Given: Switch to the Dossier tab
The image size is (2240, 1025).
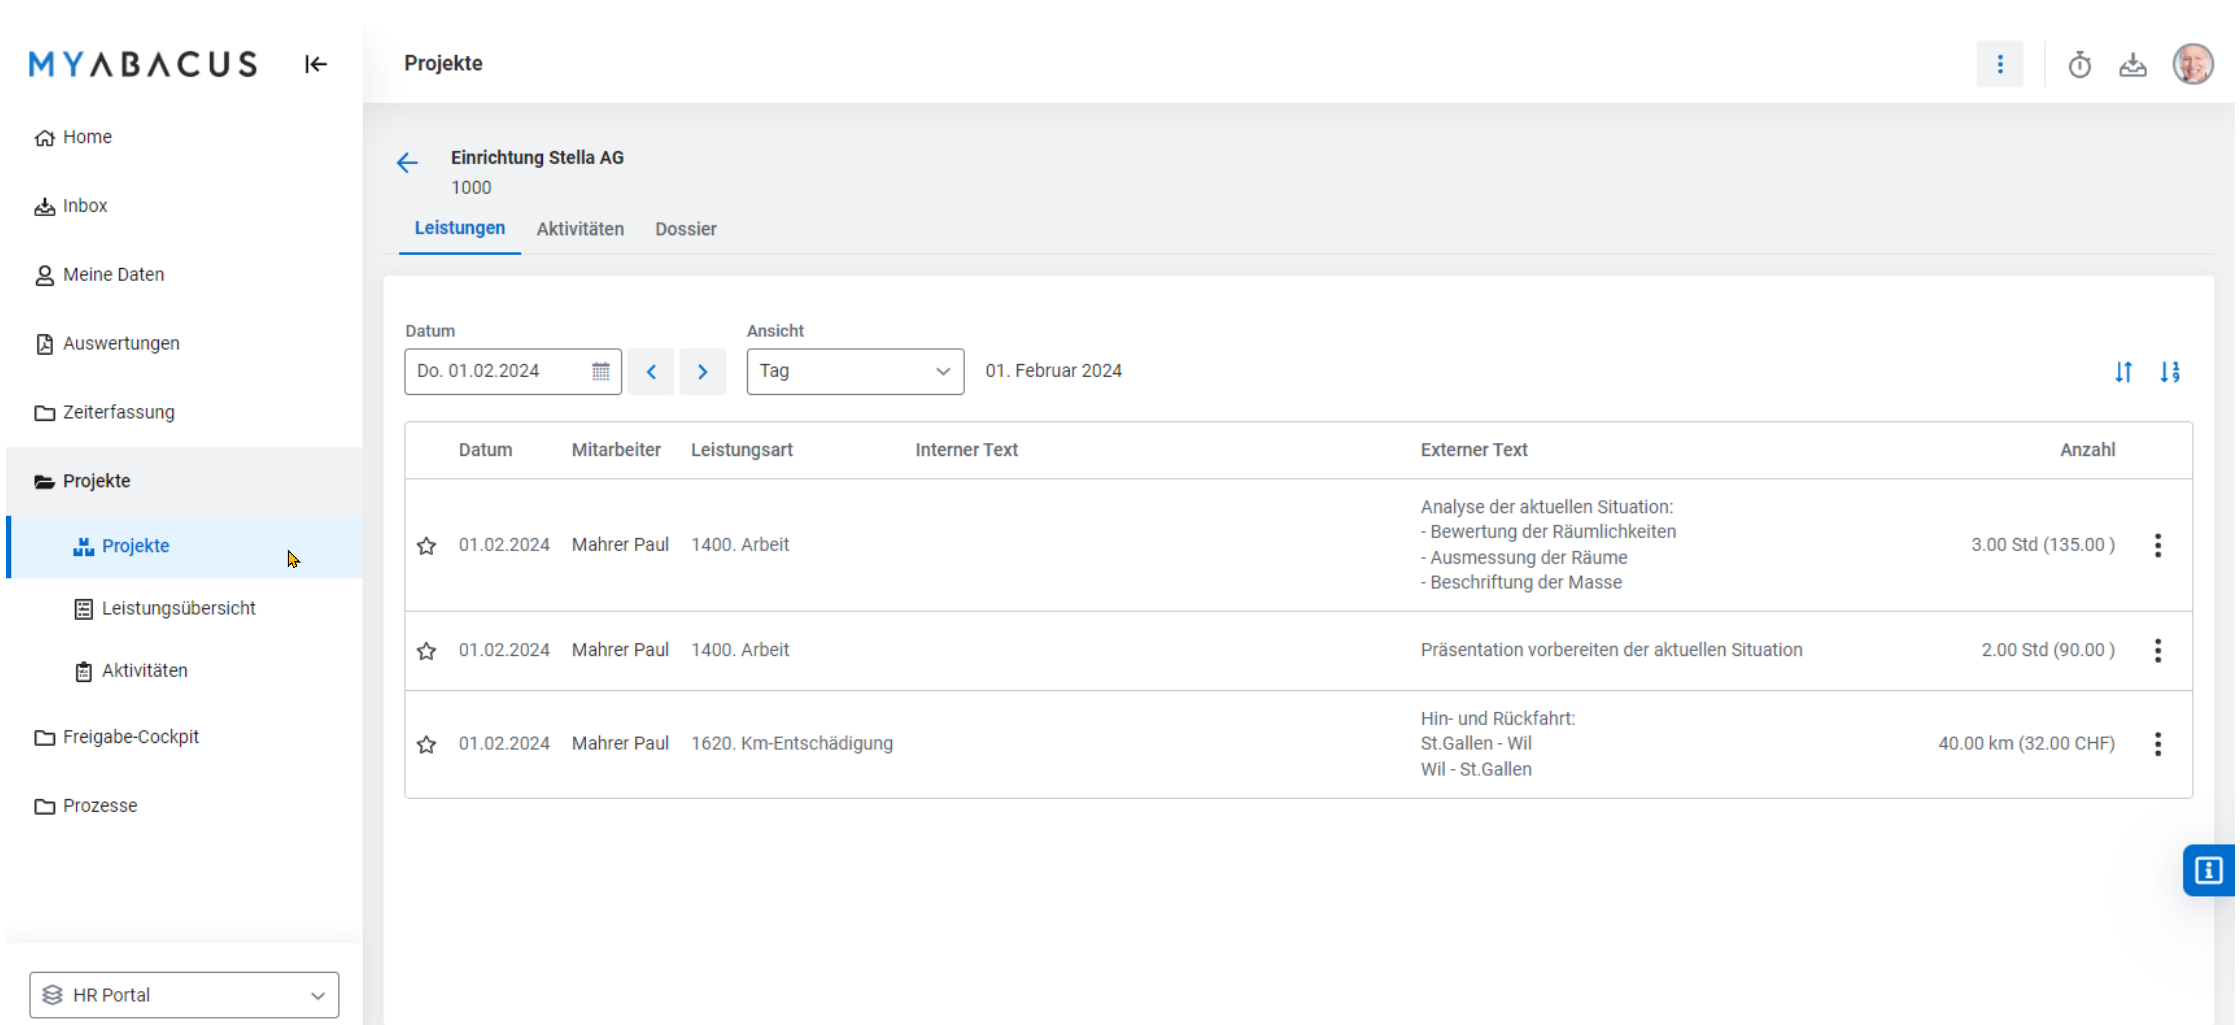Looking at the screenshot, I should click(x=685, y=229).
